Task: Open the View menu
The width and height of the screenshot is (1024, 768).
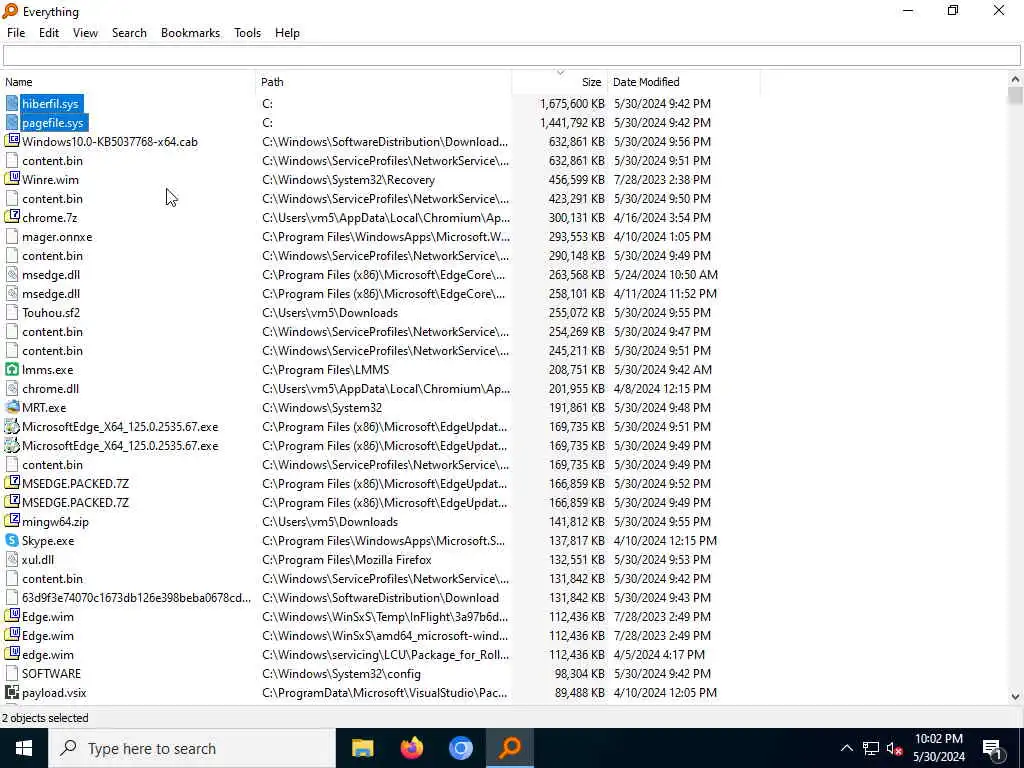Action: tap(85, 33)
